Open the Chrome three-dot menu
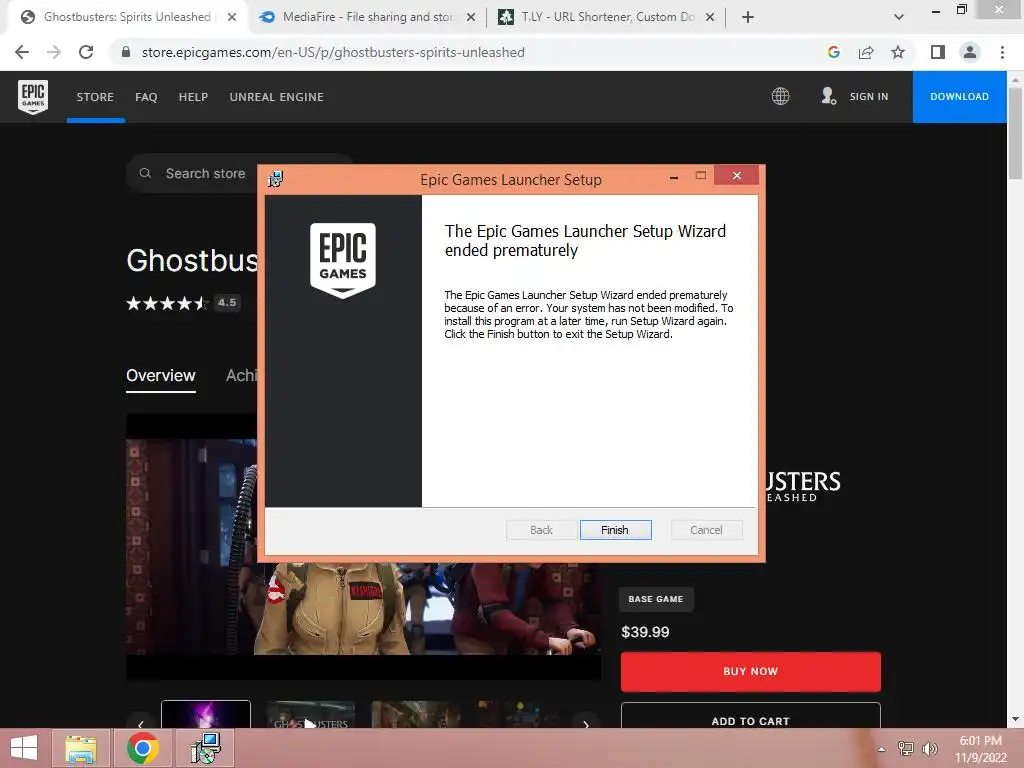This screenshot has height=768, width=1024. pyautogui.click(x=1002, y=52)
